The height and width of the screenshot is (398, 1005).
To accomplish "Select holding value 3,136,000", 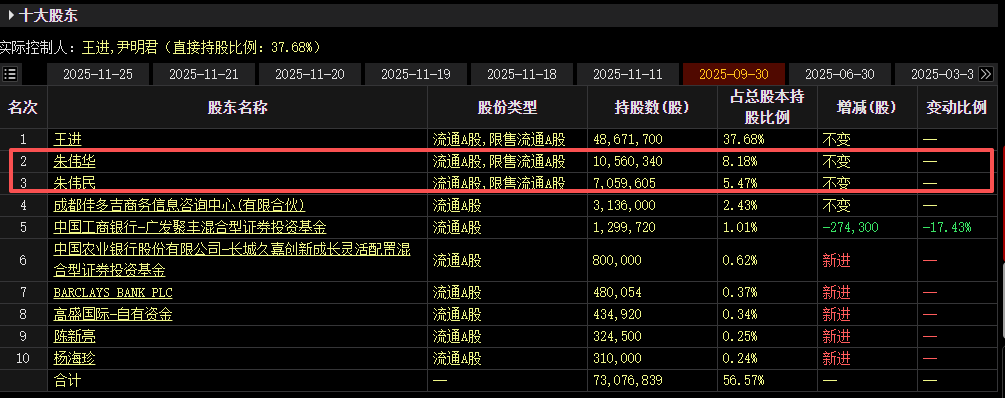I will (x=624, y=206).
